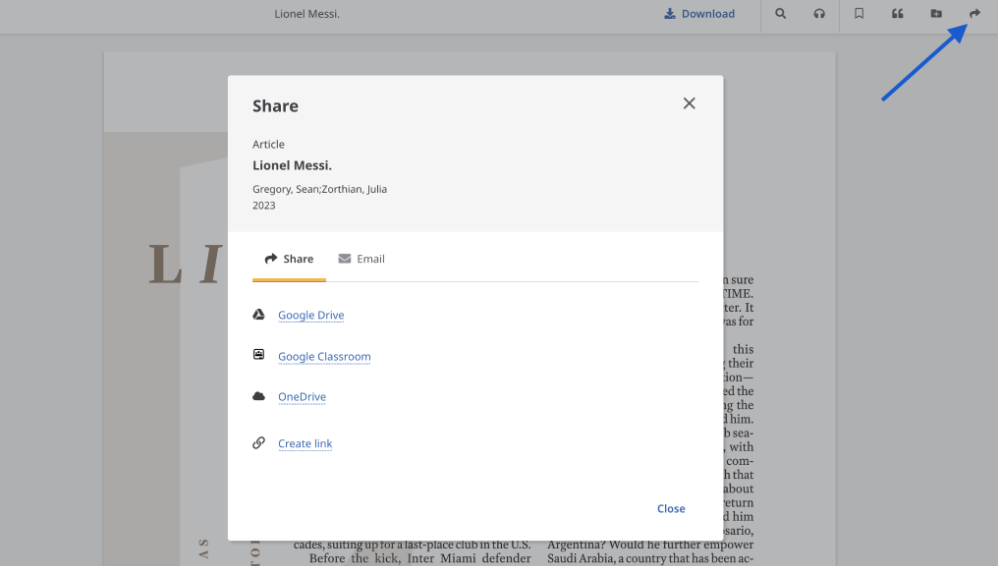Click the chain link icon
The height and width of the screenshot is (566, 998).
[258, 442]
